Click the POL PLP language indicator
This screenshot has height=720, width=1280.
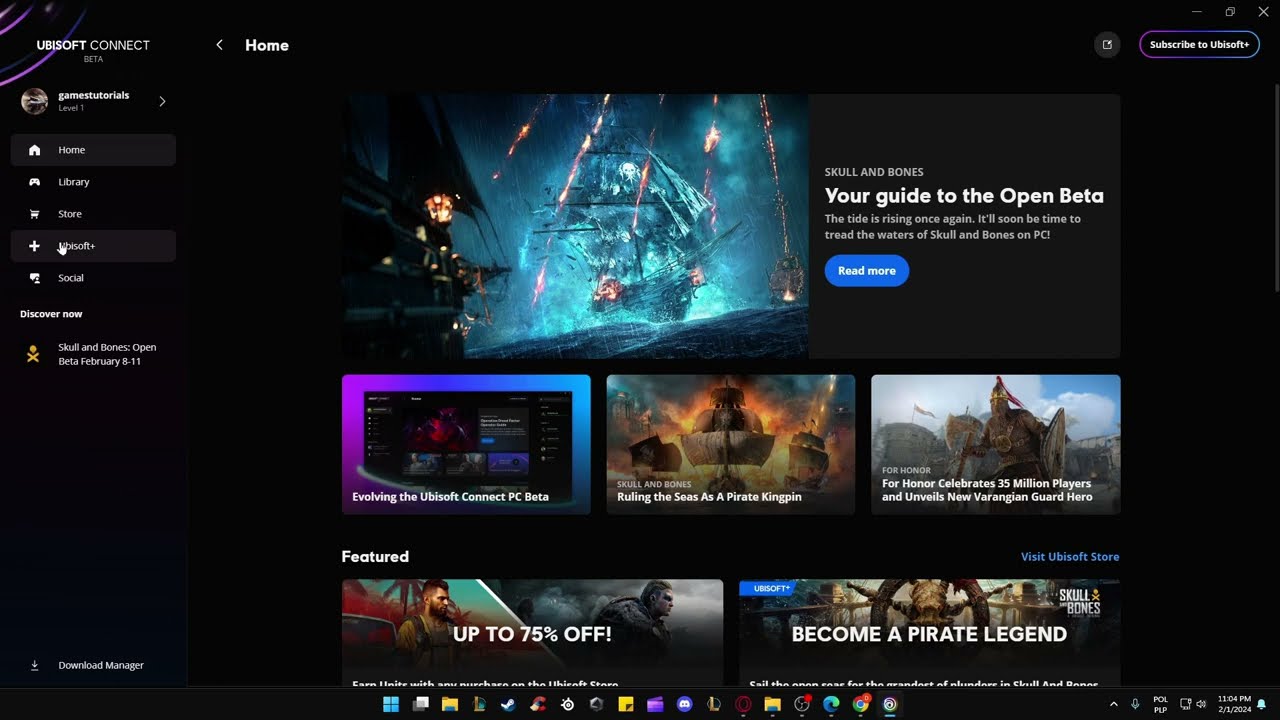1161,704
